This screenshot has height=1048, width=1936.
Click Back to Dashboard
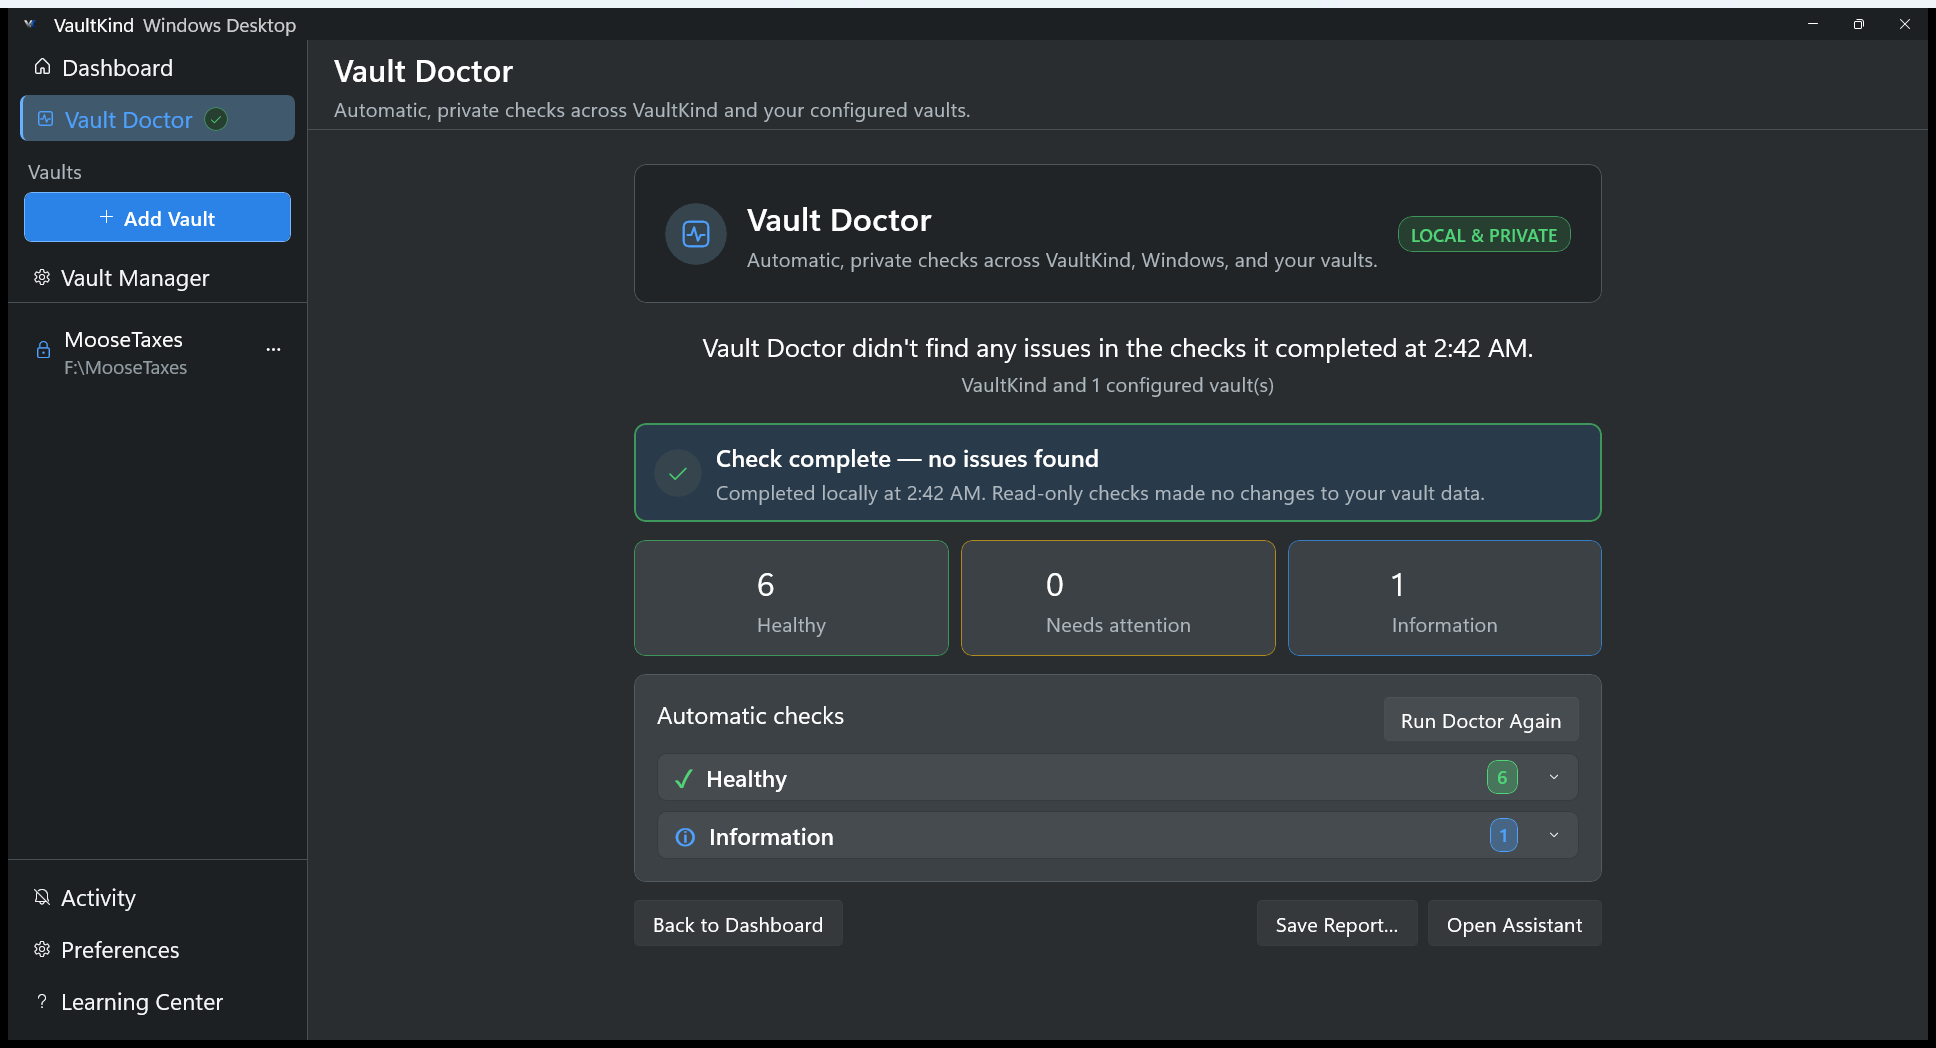tap(738, 924)
